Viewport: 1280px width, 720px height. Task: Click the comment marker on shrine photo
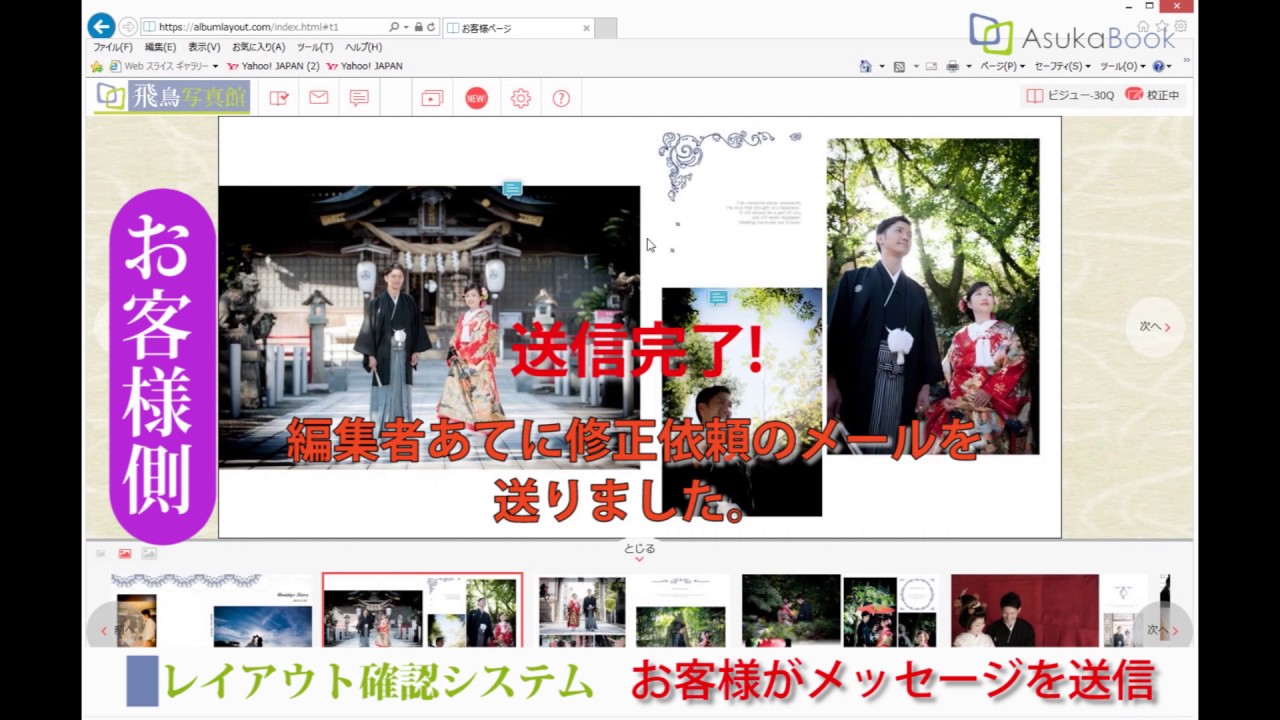(512, 189)
